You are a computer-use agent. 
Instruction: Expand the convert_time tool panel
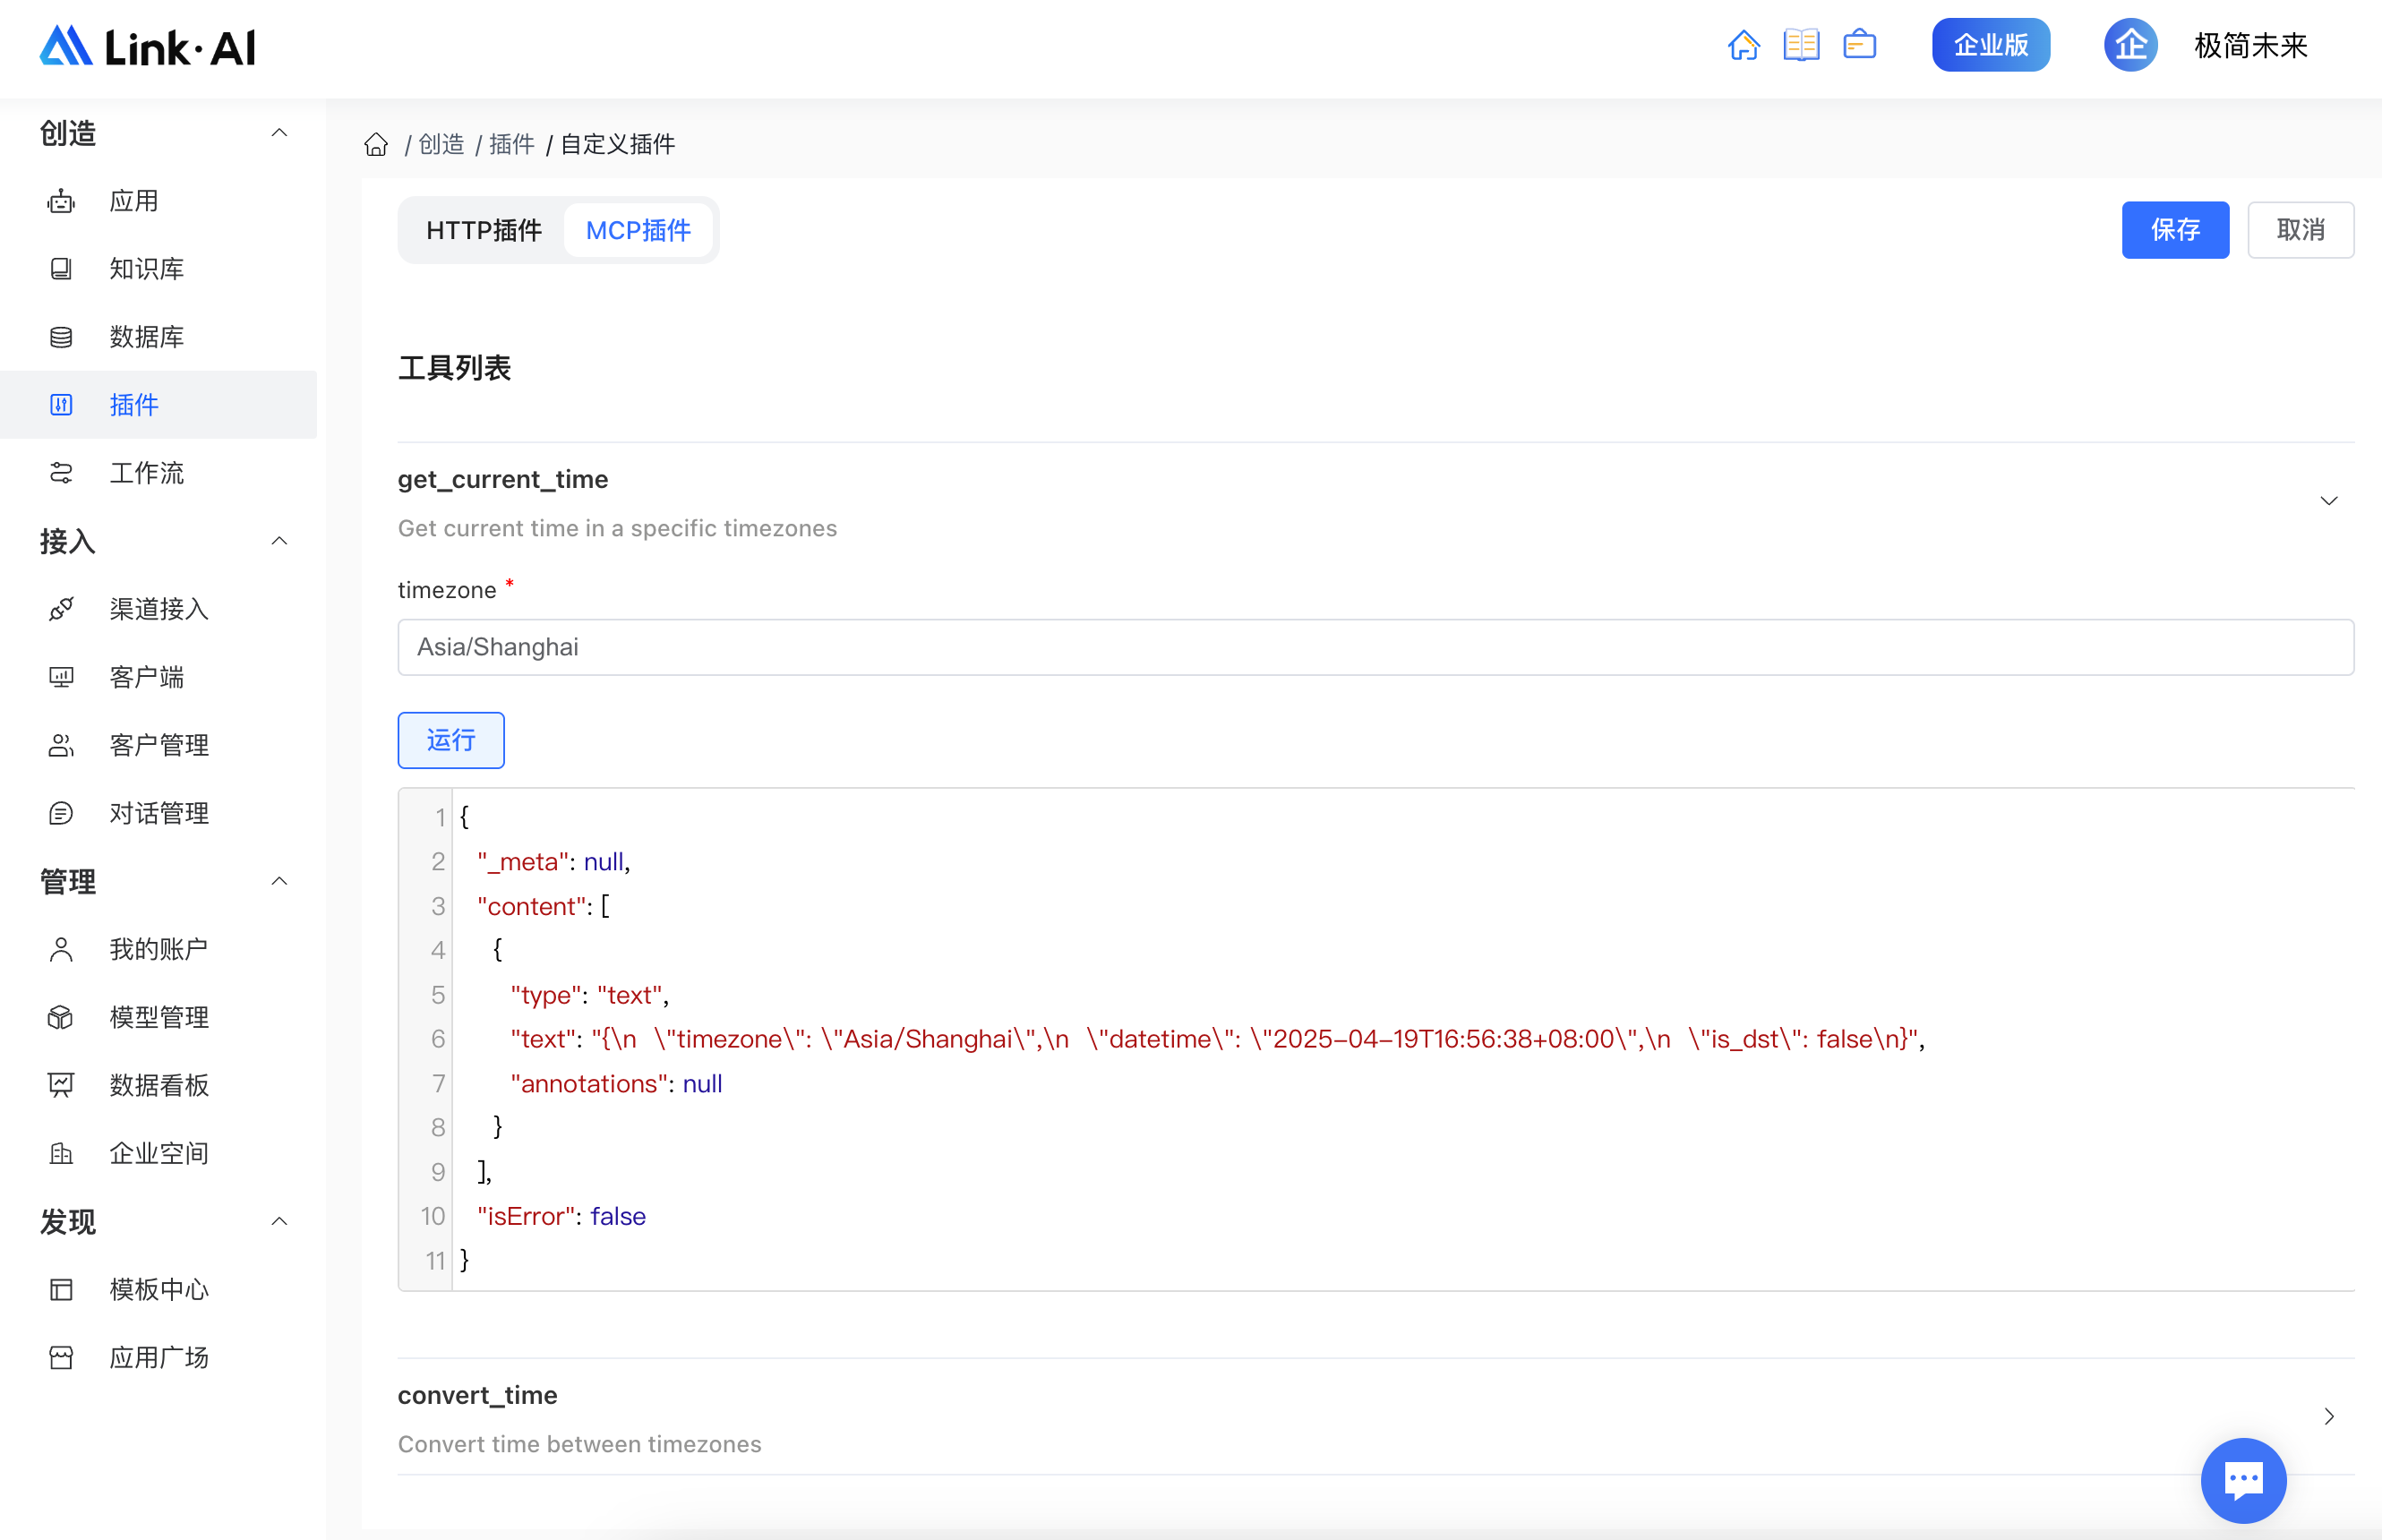pyautogui.click(x=2328, y=1416)
